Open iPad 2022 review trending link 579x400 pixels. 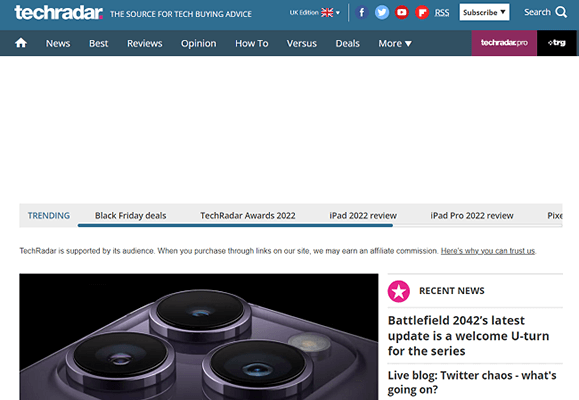point(363,215)
